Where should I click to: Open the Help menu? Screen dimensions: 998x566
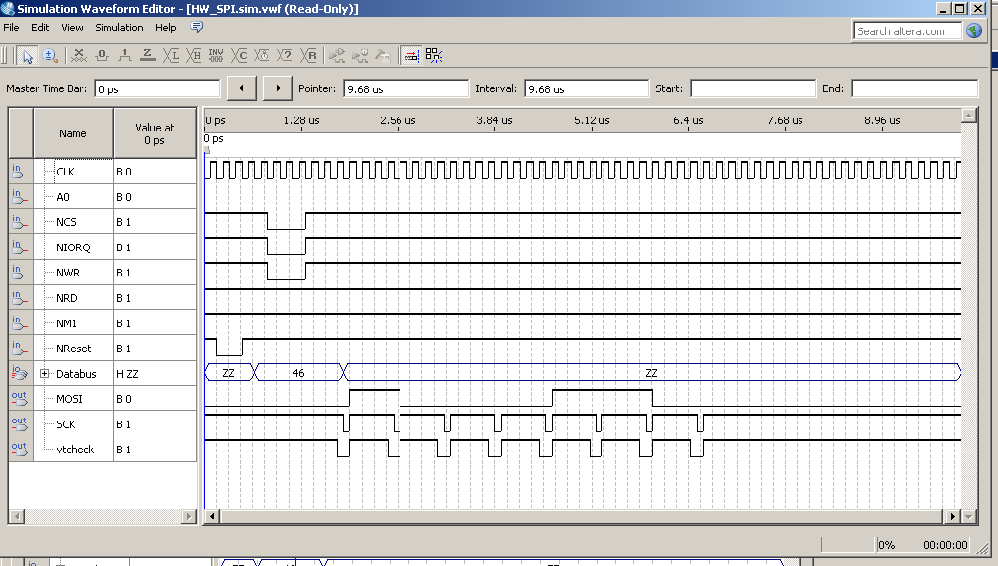click(165, 27)
